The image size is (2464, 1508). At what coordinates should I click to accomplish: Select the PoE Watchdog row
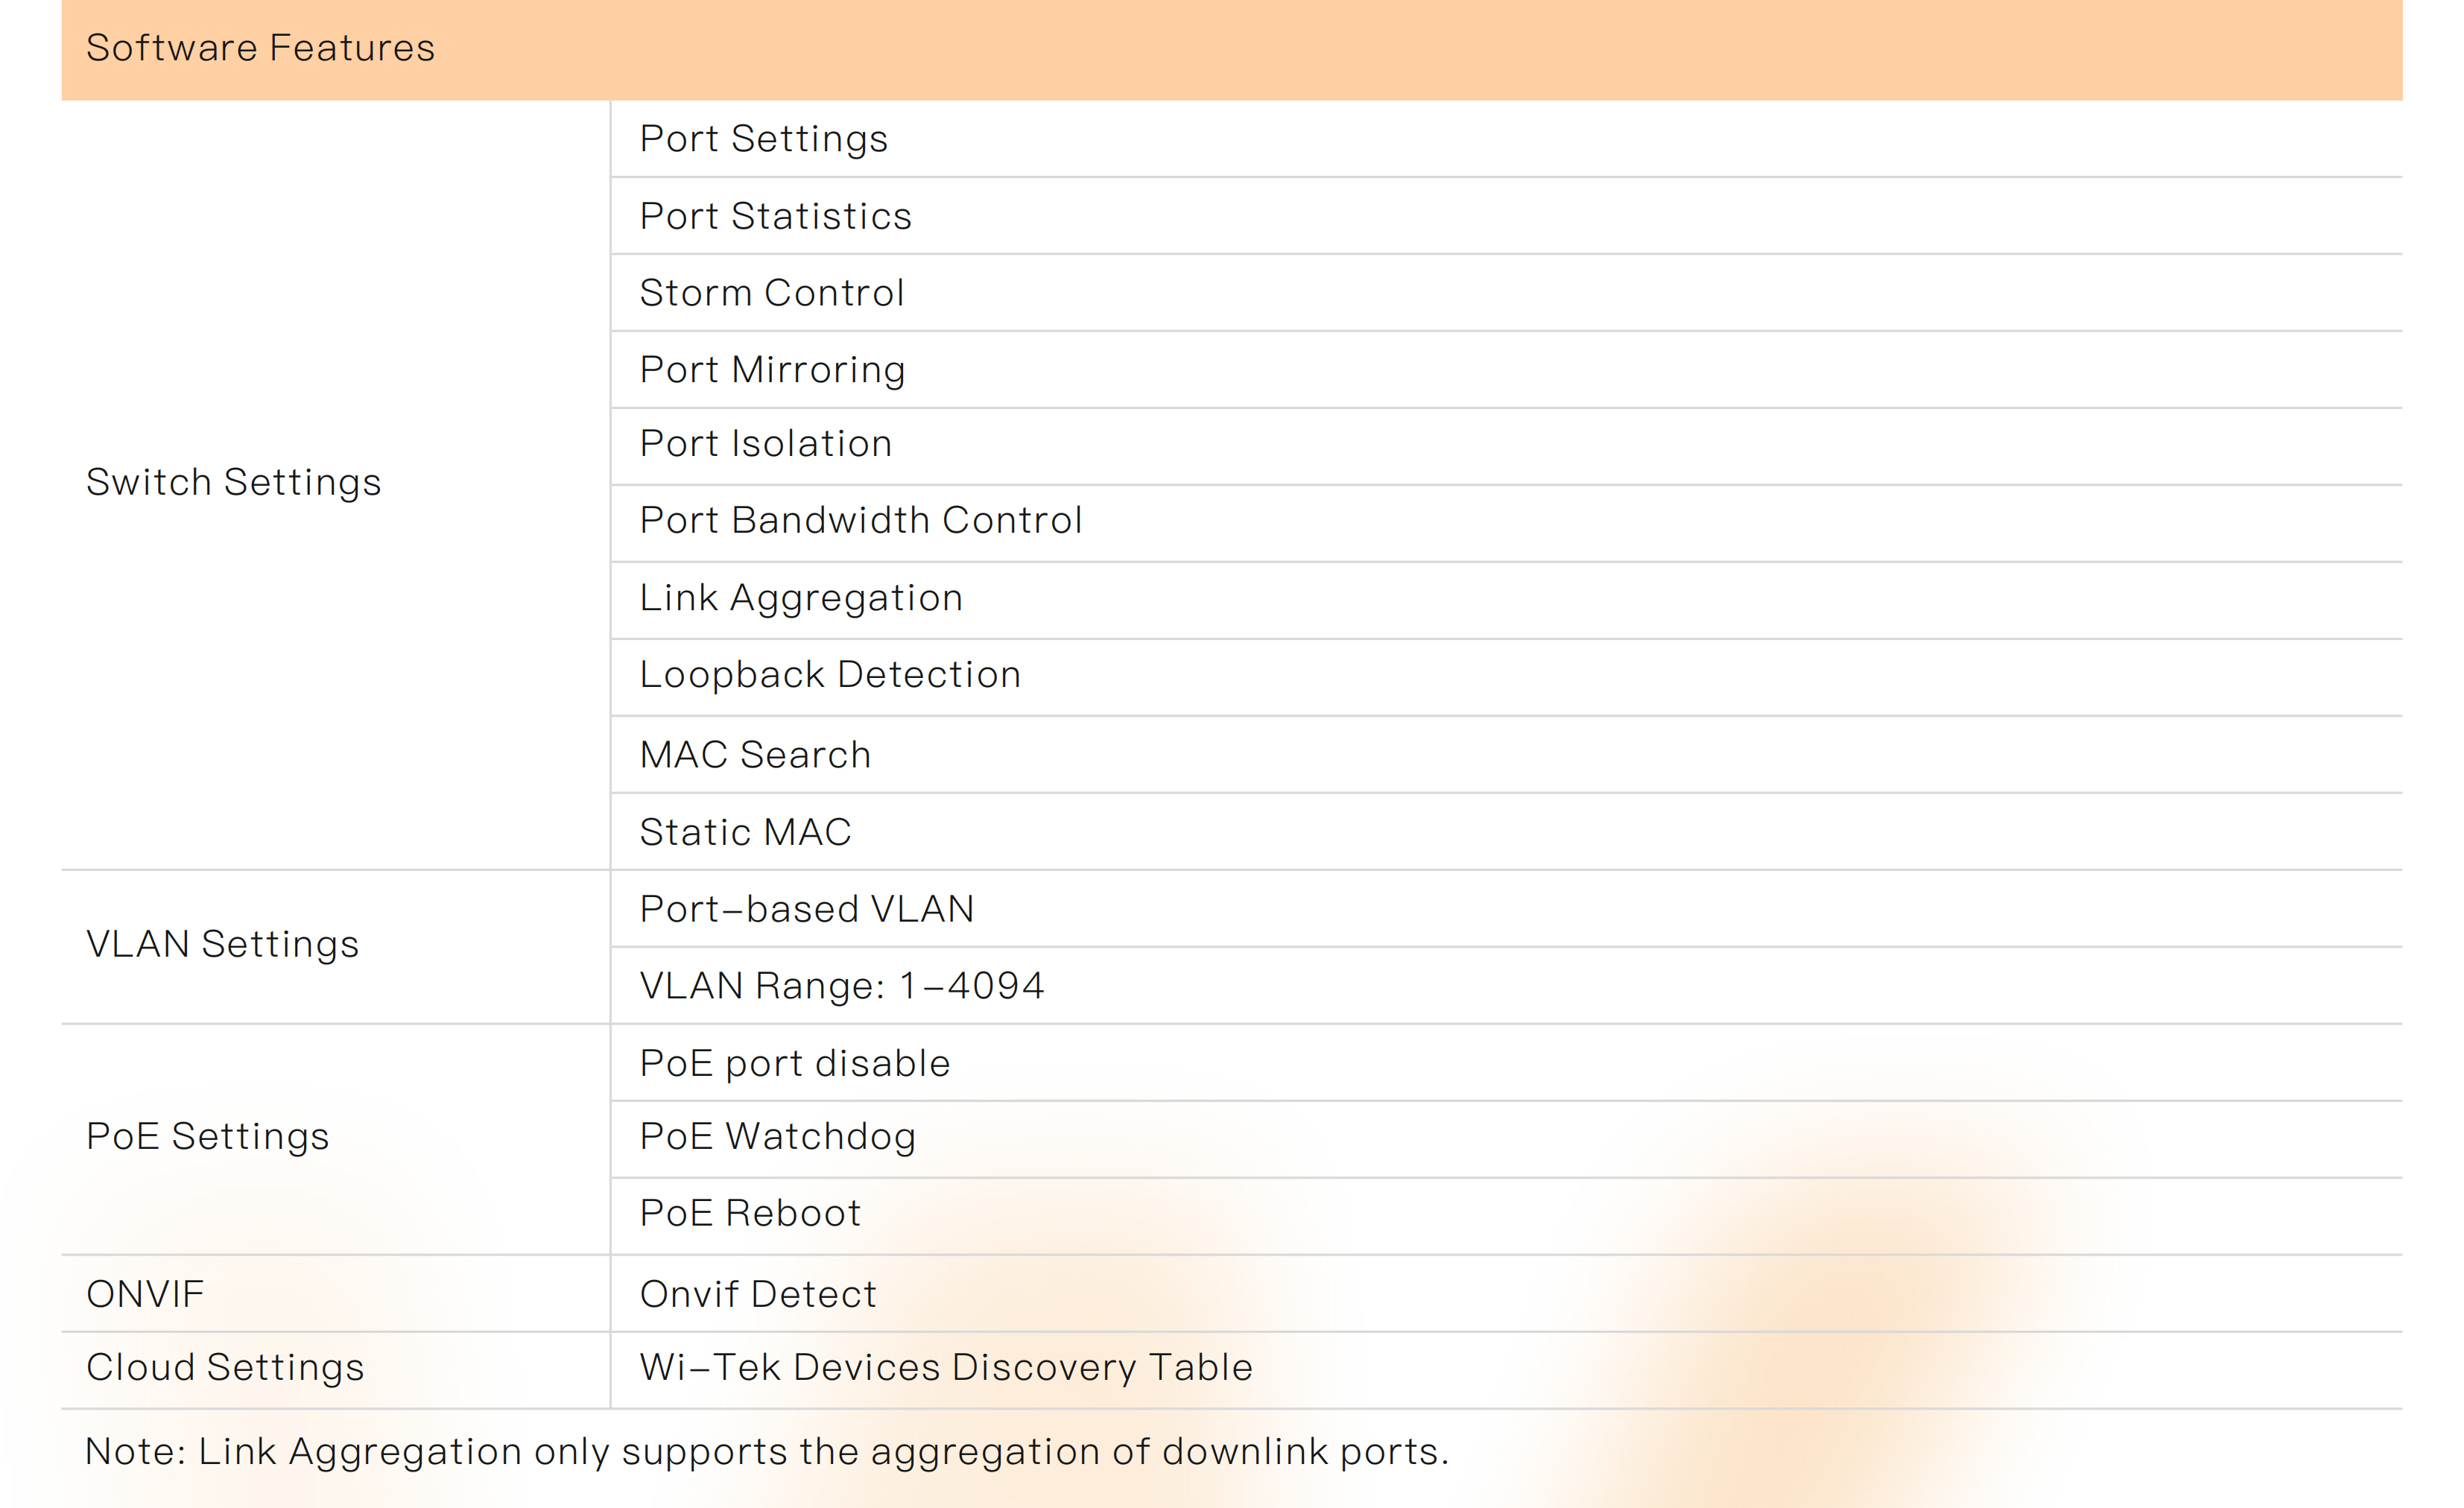tap(777, 1137)
